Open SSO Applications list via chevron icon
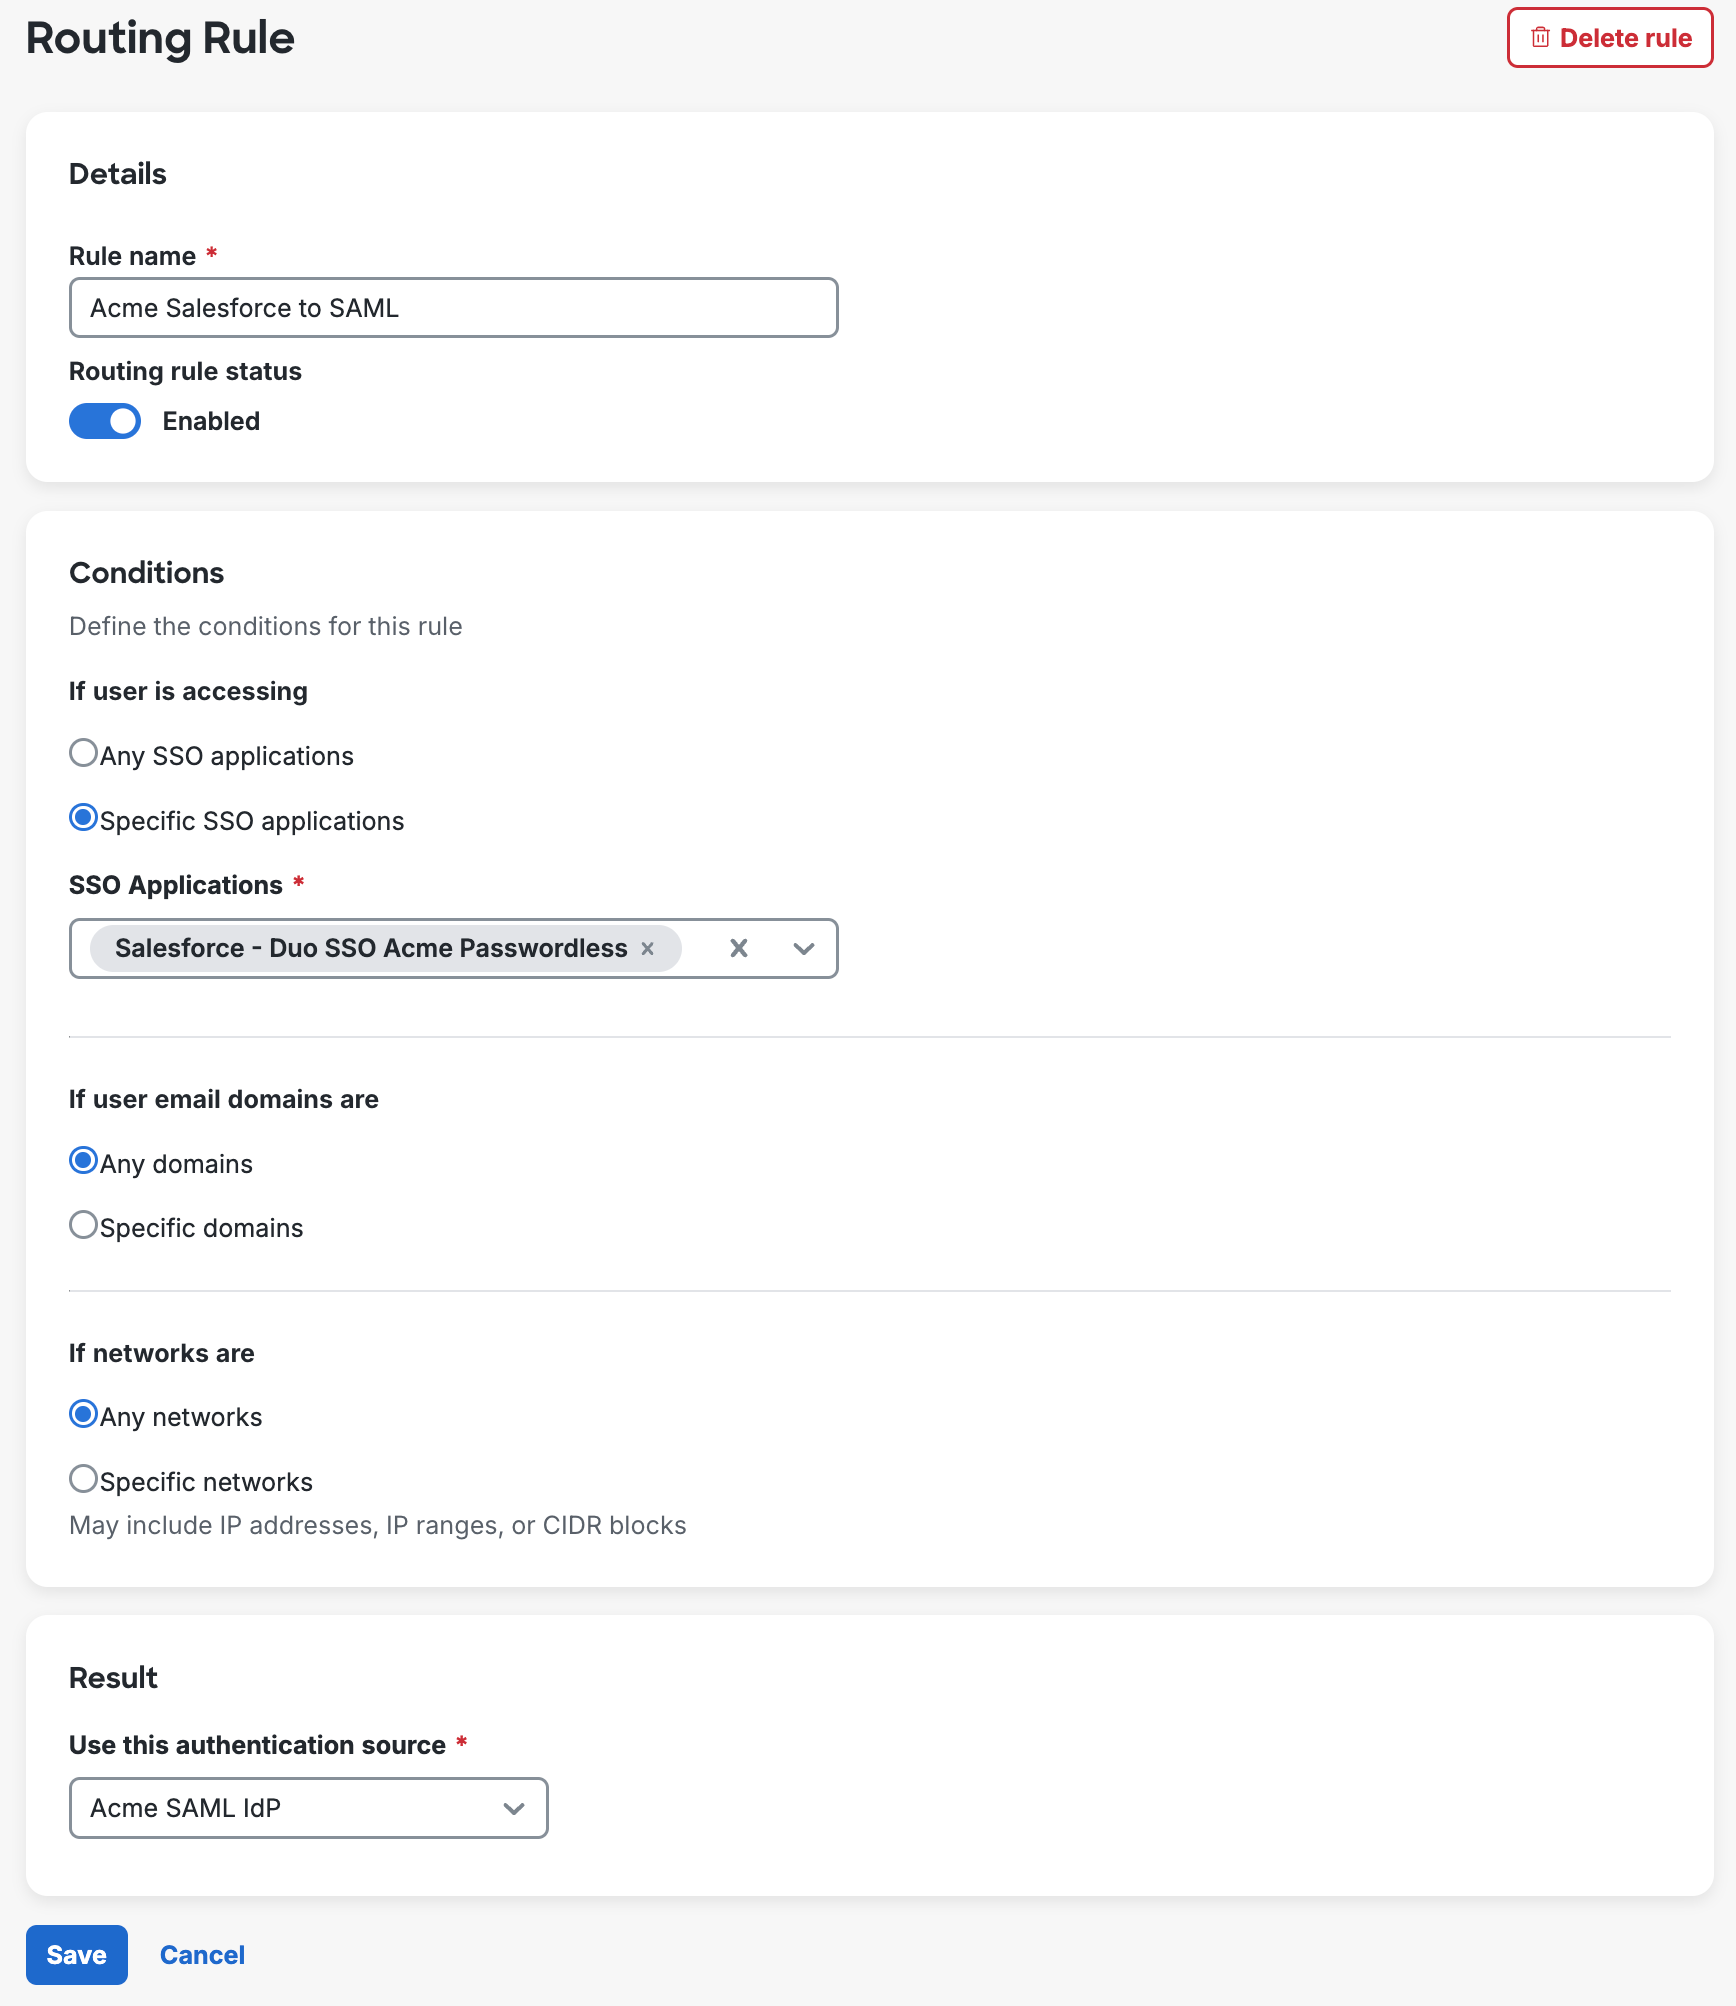Image resolution: width=1736 pixels, height=2006 pixels. (x=803, y=948)
